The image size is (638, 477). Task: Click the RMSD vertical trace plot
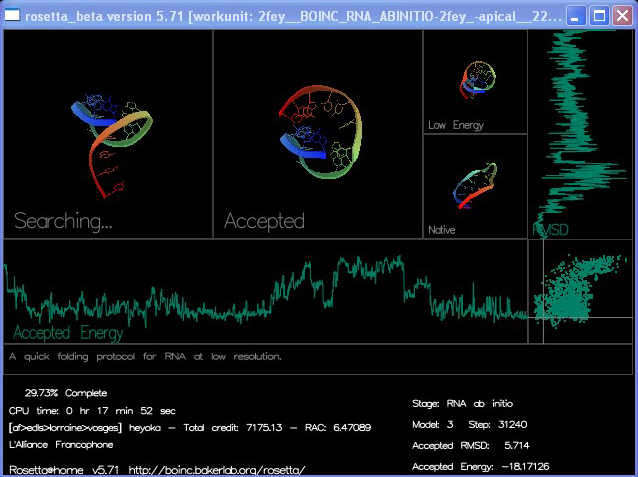click(x=580, y=130)
